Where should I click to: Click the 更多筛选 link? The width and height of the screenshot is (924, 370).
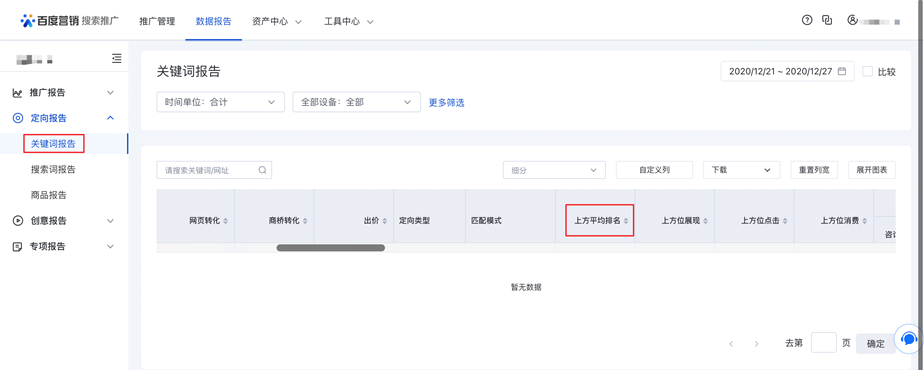(x=446, y=103)
